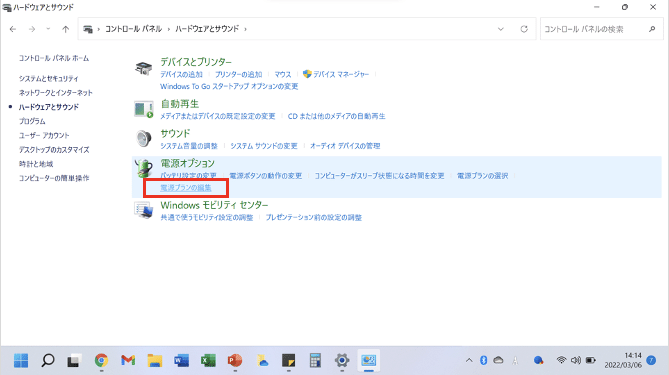Open コントロール パネル ホーム in sidebar

pos(54,58)
